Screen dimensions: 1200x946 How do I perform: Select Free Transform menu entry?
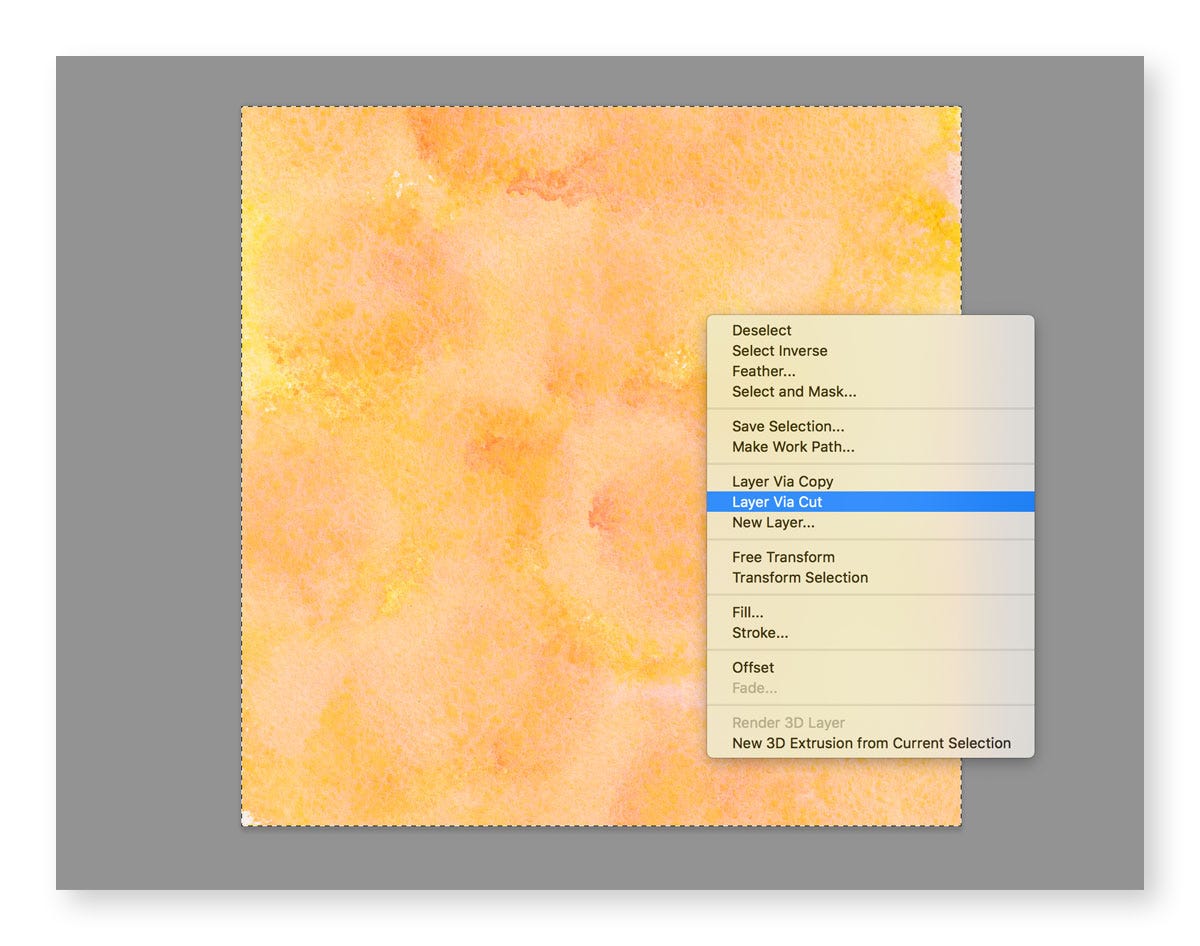tap(870, 557)
